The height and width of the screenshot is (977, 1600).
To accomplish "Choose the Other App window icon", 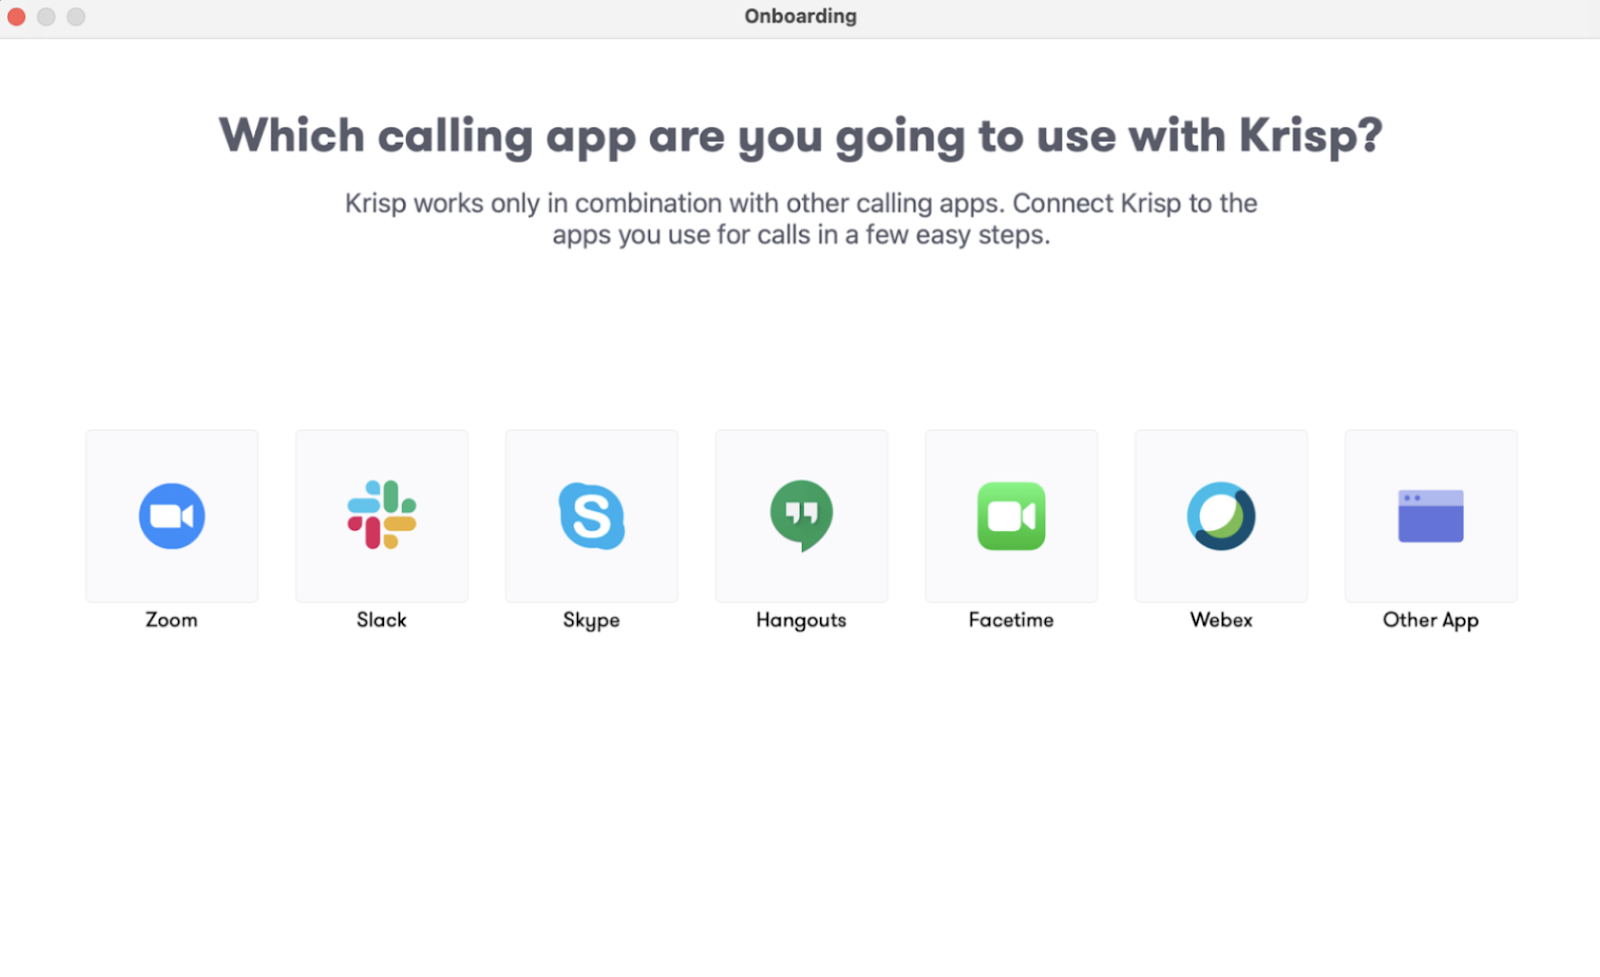I will coord(1431,516).
